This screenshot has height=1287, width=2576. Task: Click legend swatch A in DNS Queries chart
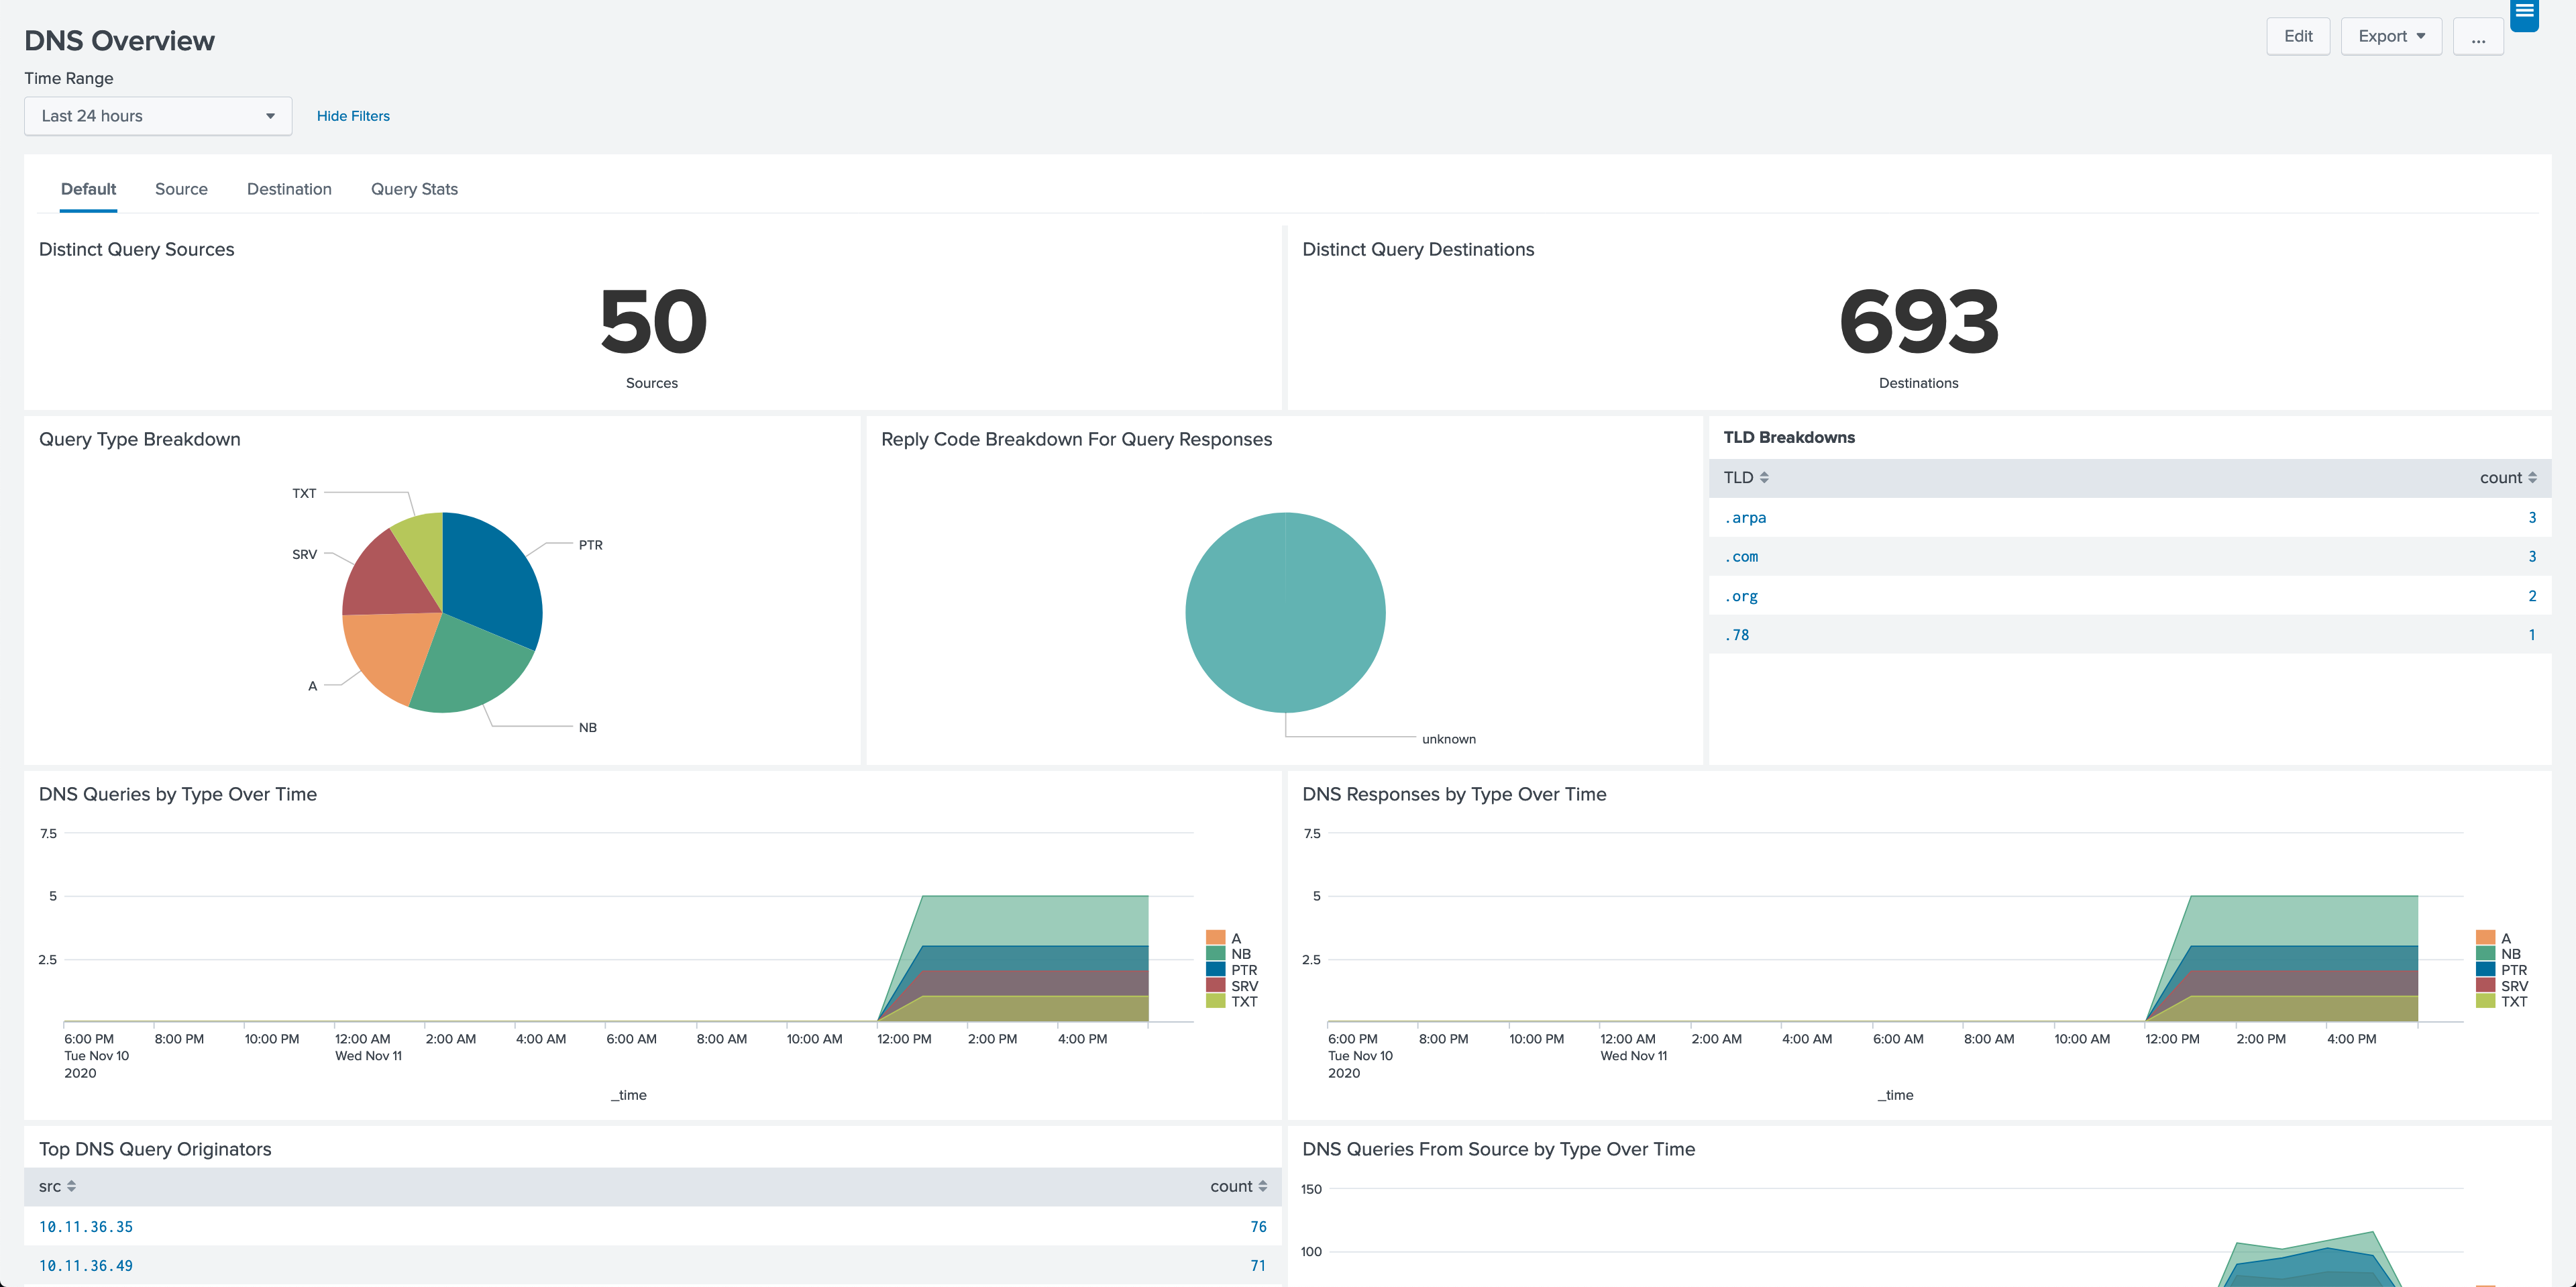pos(1215,938)
